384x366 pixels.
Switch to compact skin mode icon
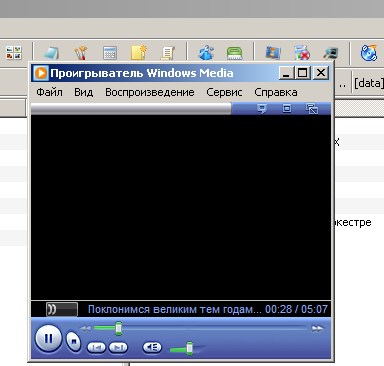[x=312, y=109]
